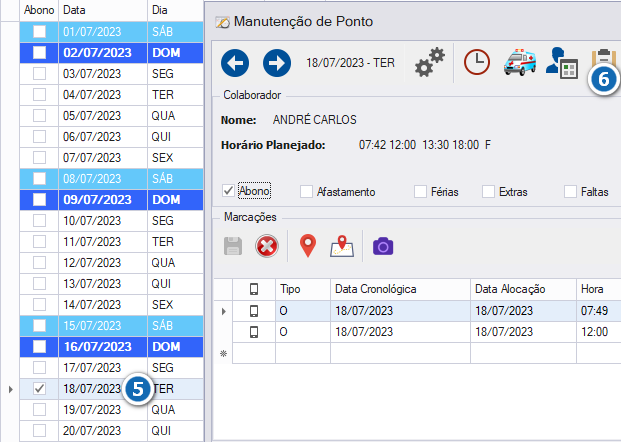The height and width of the screenshot is (442, 621).
Task: Go to next day with right arrow
Action: click(x=277, y=63)
